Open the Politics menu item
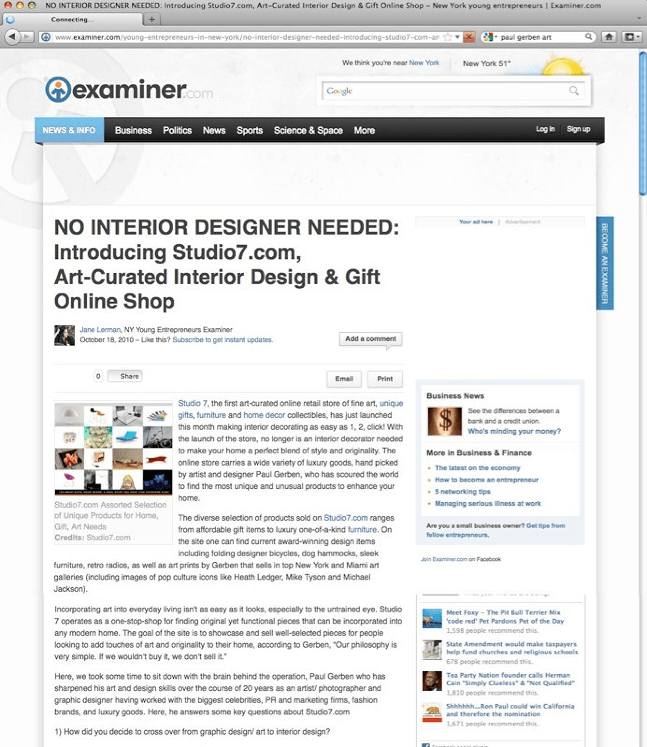Screen dimensions: 647x747 pyautogui.click(x=177, y=131)
